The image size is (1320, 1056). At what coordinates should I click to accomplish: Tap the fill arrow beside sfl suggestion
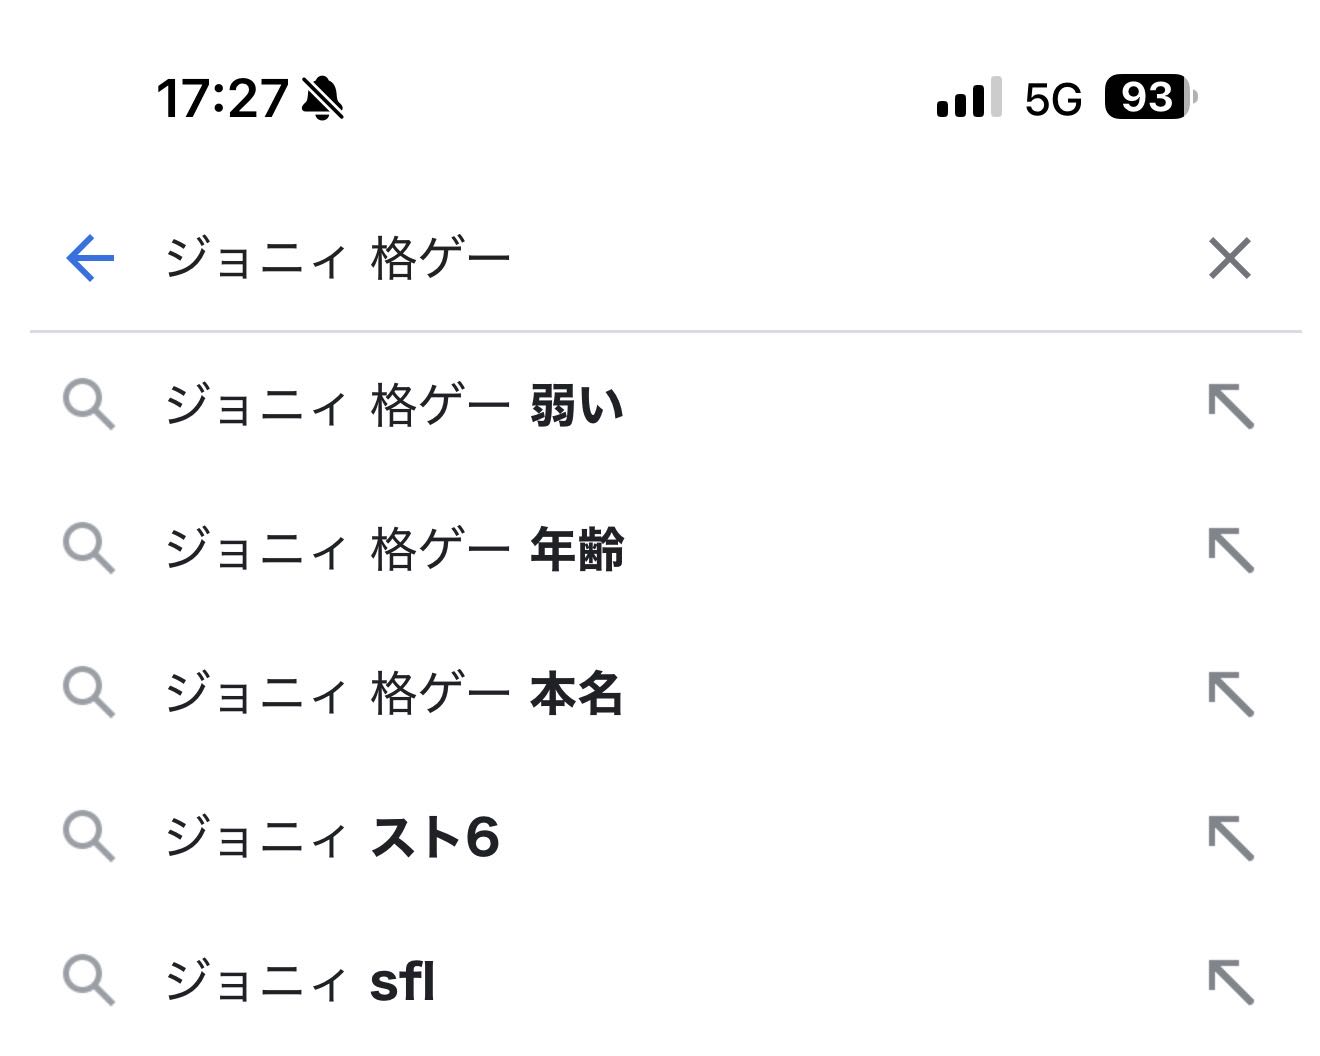(x=1230, y=982)
